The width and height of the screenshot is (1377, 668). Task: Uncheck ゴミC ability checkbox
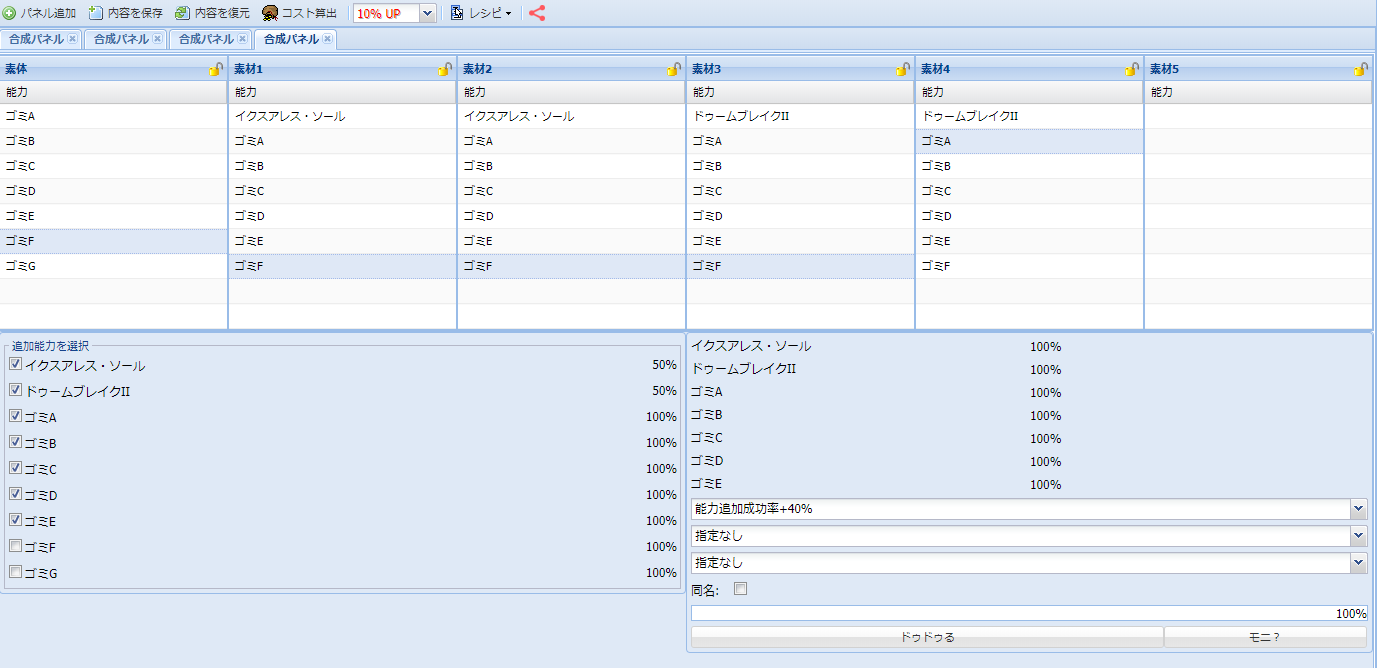15,468
